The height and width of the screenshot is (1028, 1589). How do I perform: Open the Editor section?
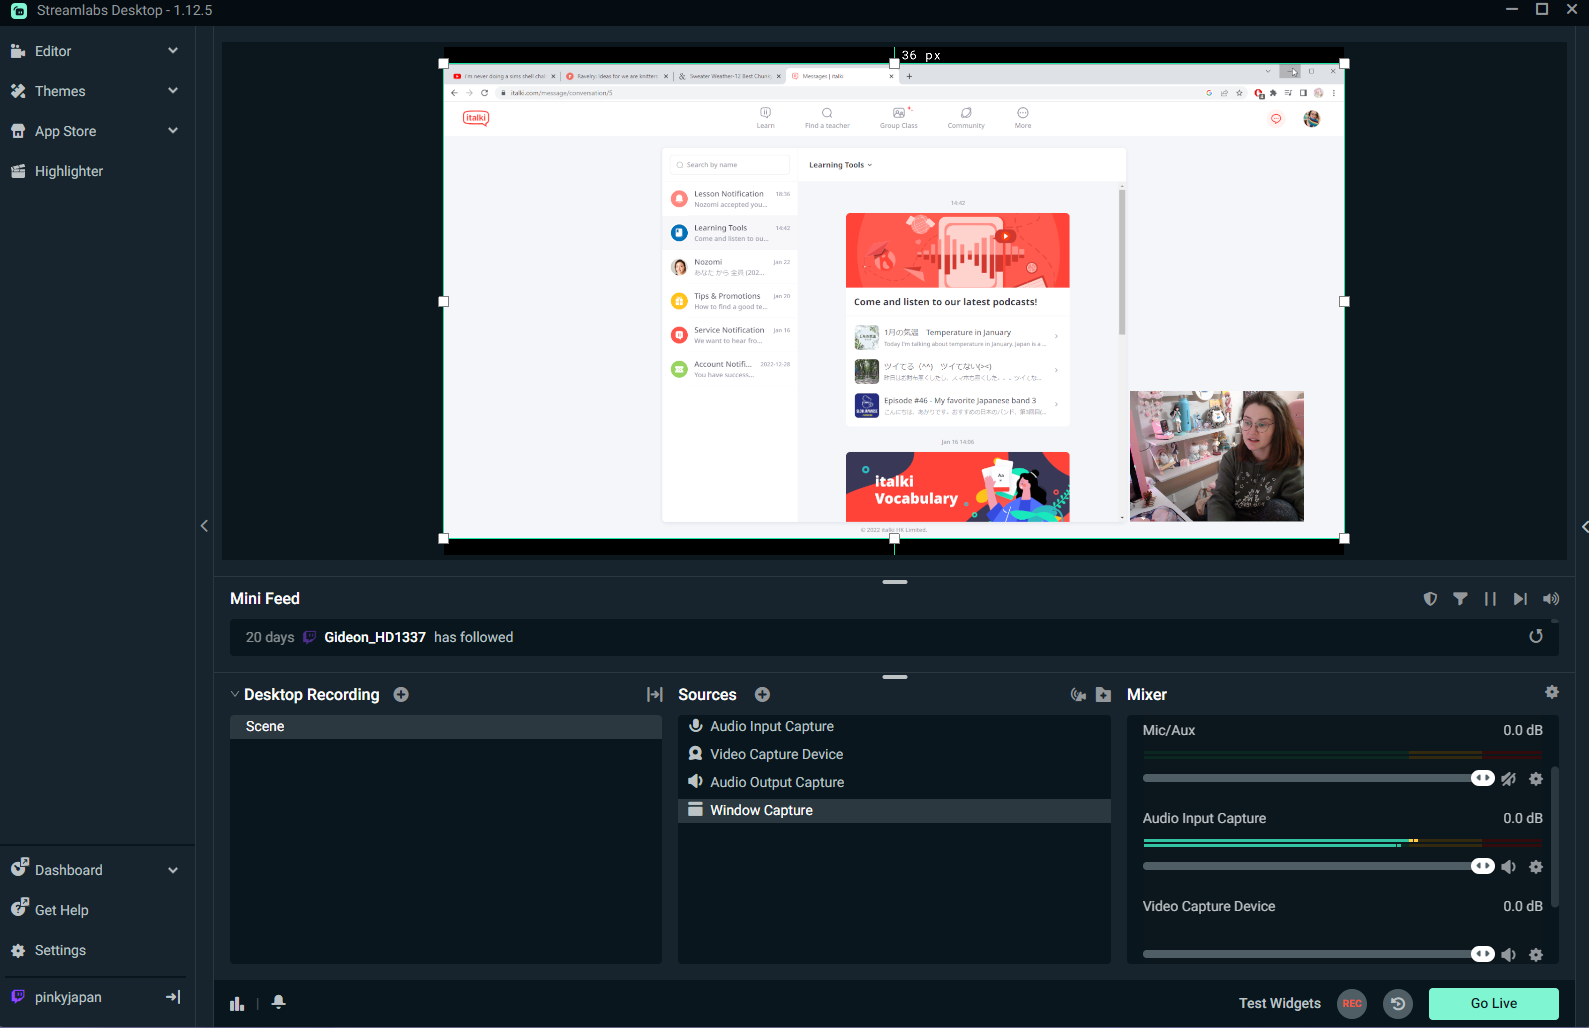[x=53, y=51]
